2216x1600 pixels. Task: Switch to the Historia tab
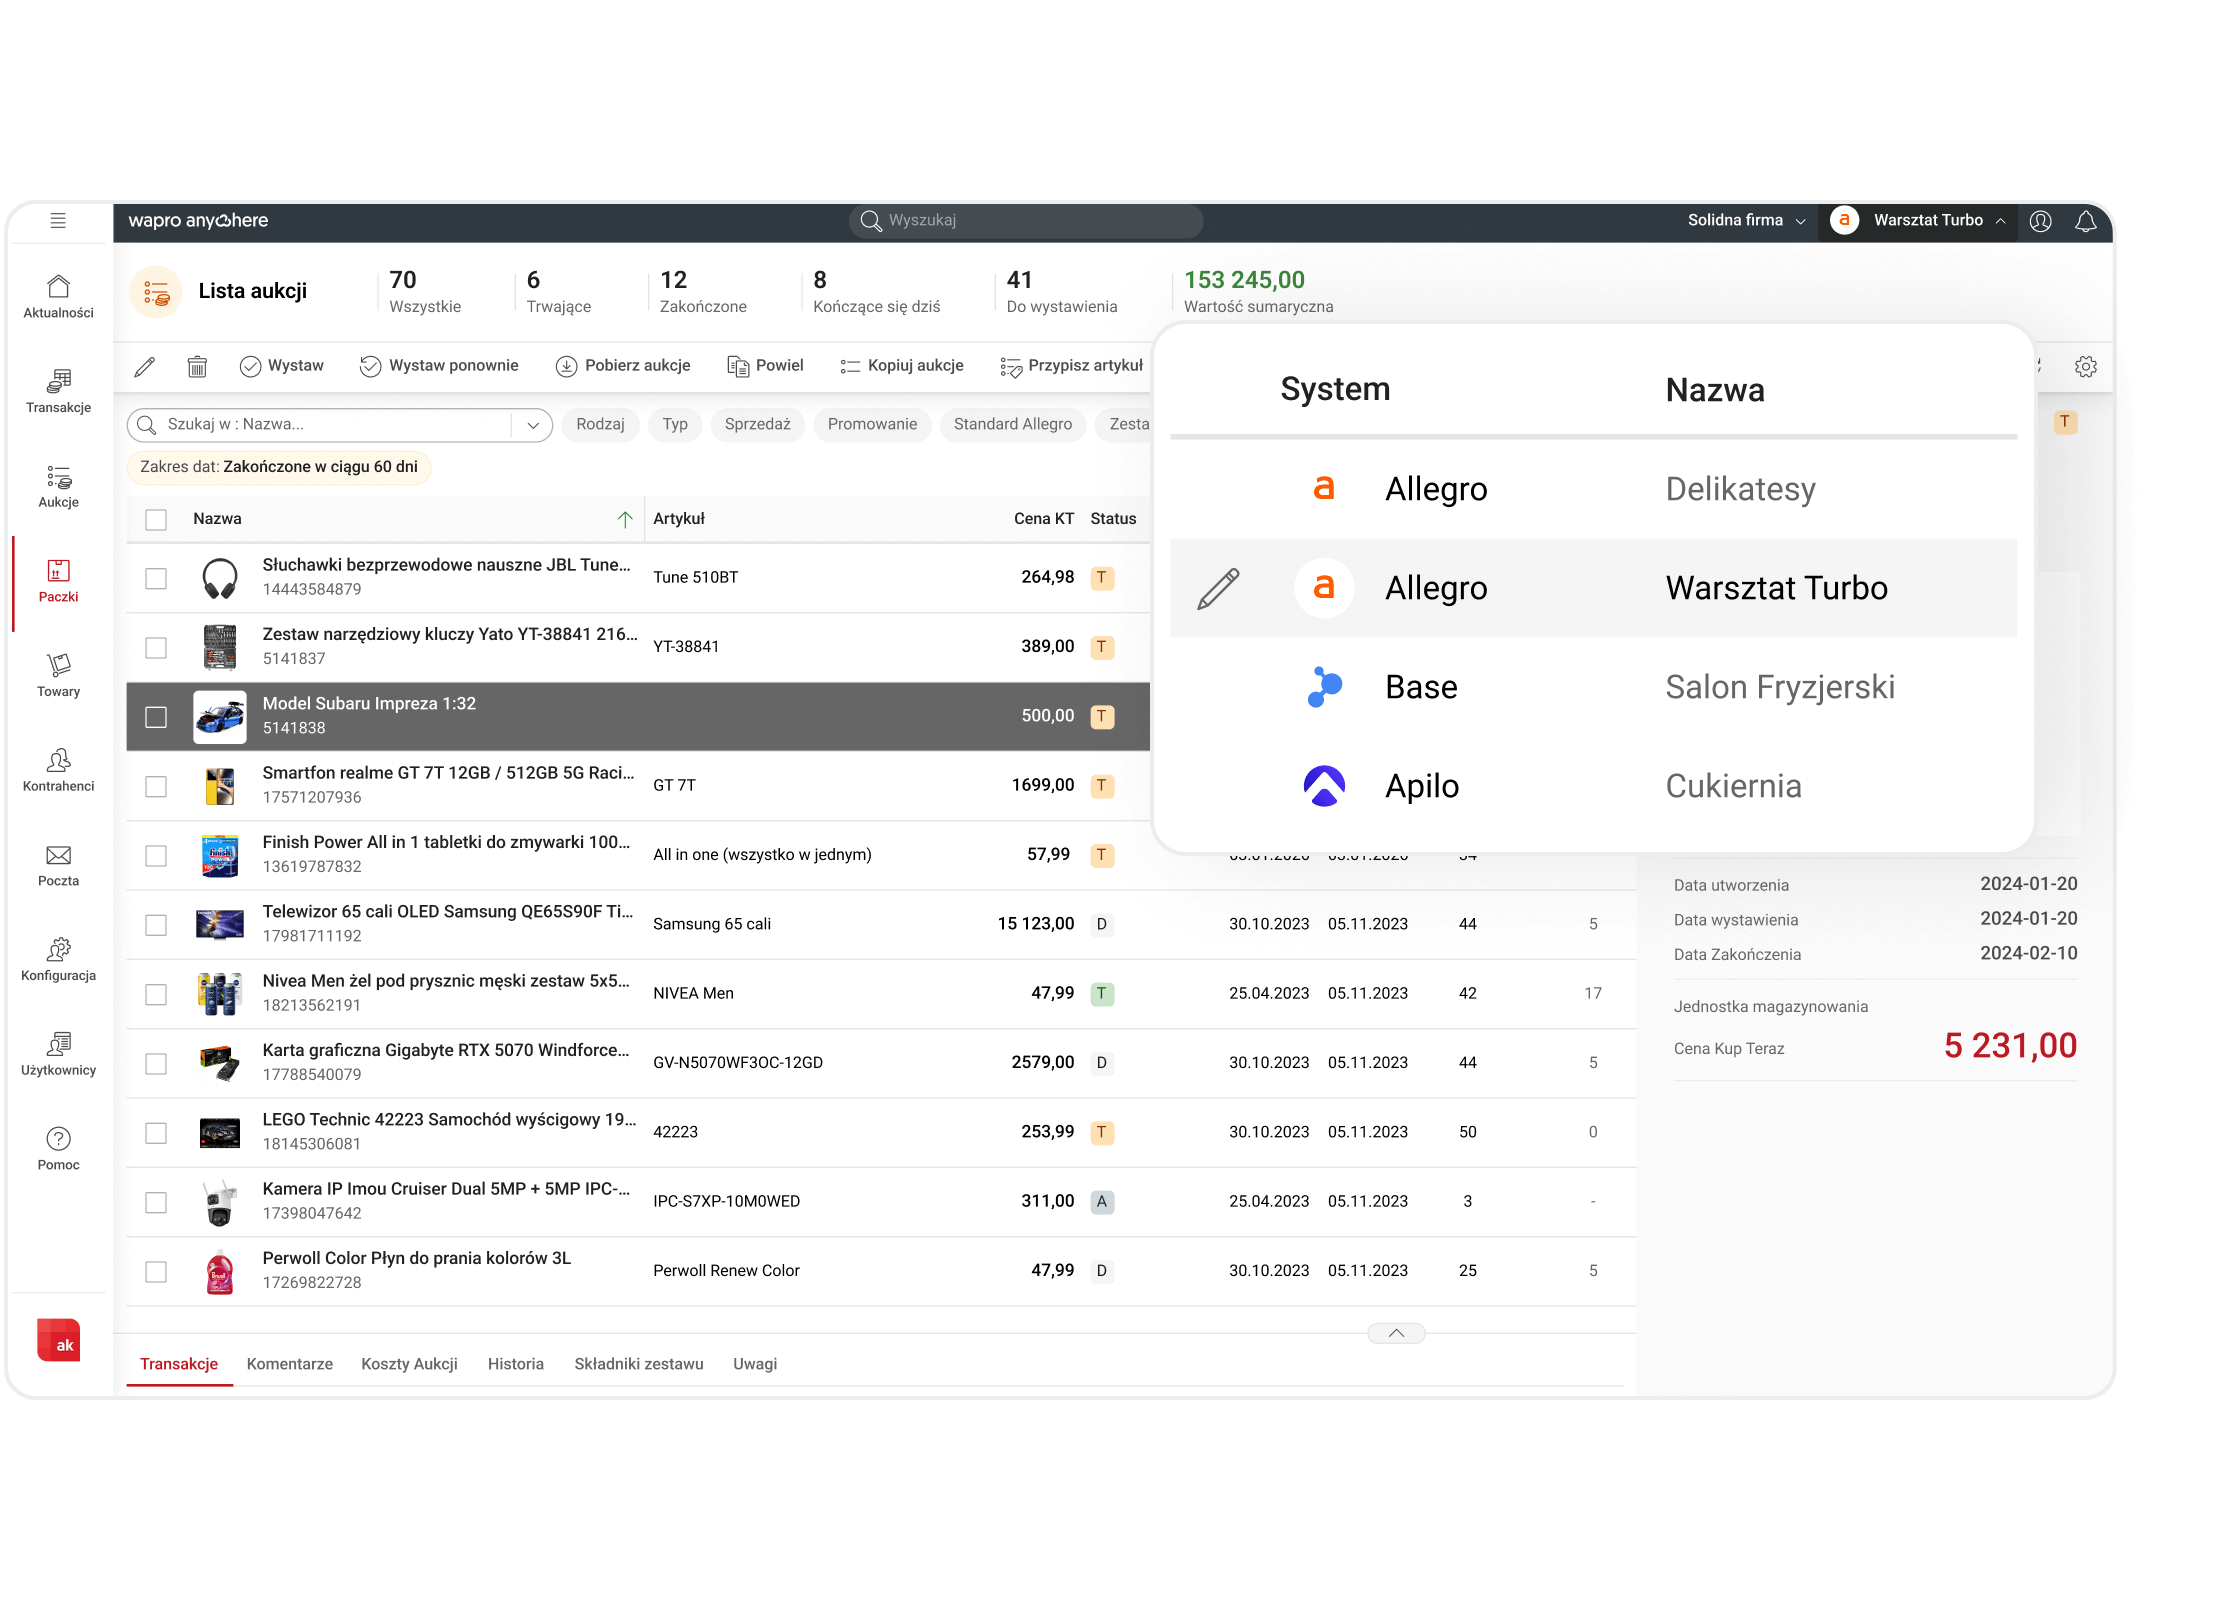coord(515,1364)
